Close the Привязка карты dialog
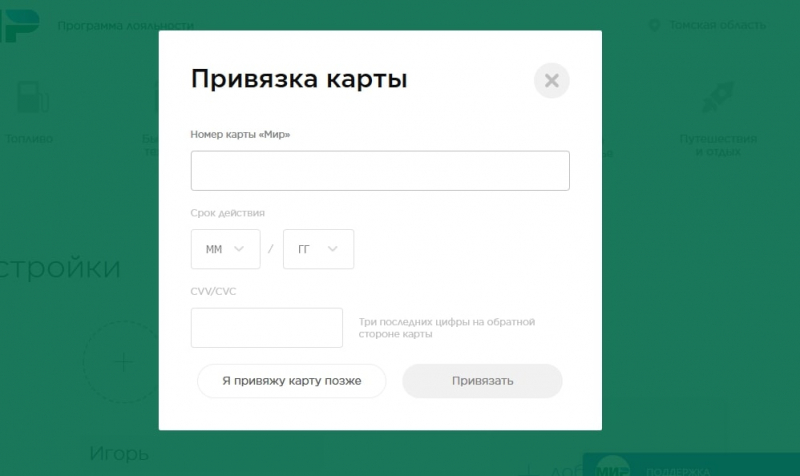Screen dimensions: 800x476 [x=552, y=81]
